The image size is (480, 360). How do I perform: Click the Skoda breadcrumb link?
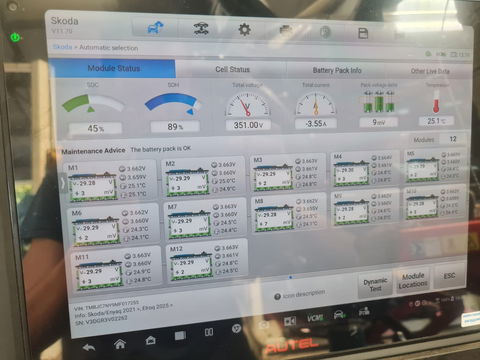(x=62, y=47)
